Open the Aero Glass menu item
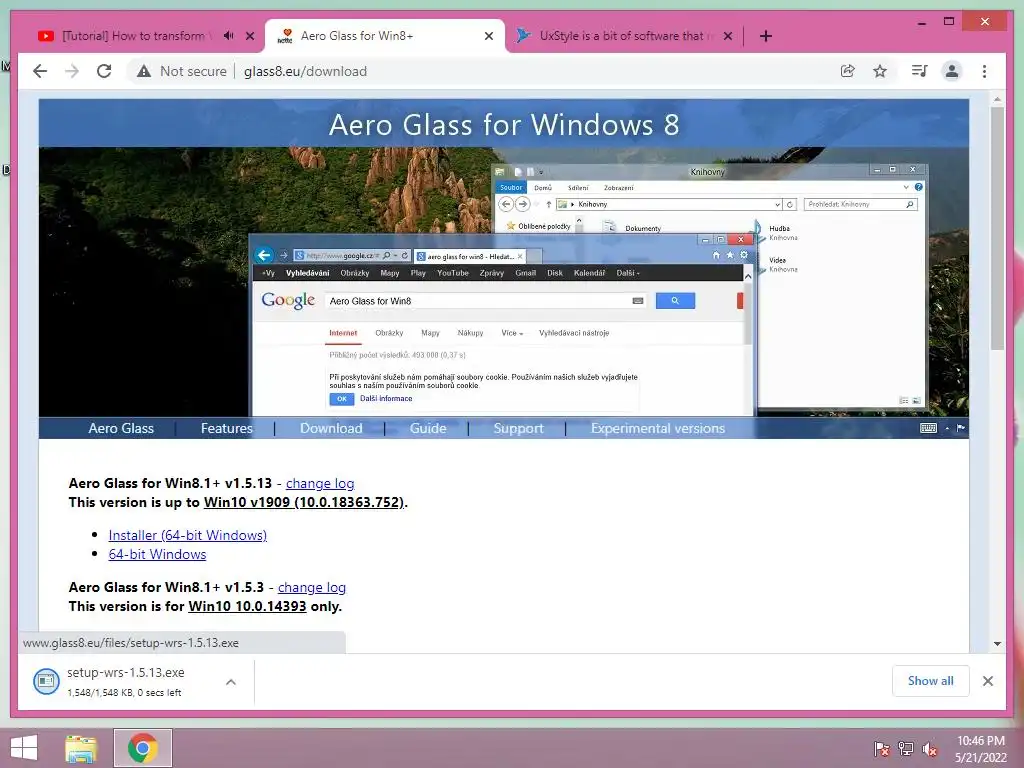This screenshot has height=768, width=1024. click(x=121, y=428)
